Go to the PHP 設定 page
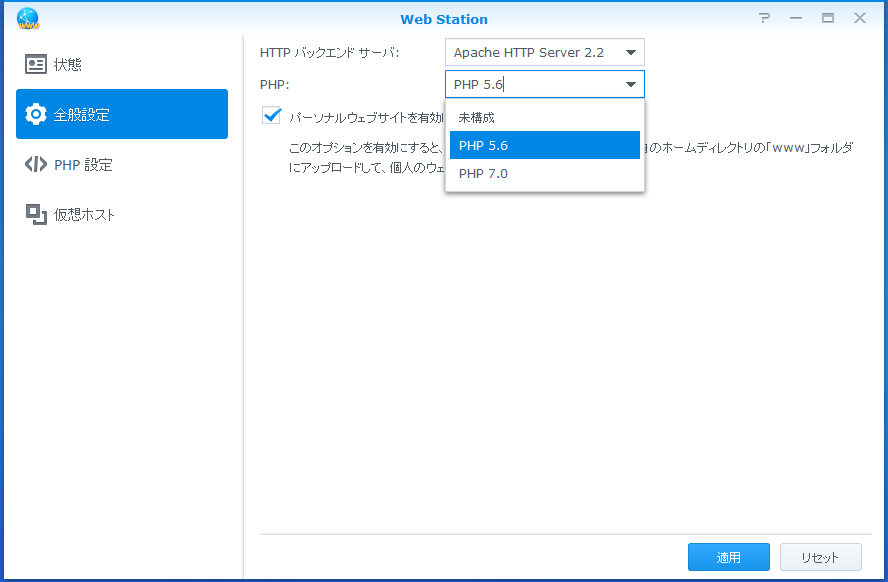This screenshot has height=582, width=888. 122,165
